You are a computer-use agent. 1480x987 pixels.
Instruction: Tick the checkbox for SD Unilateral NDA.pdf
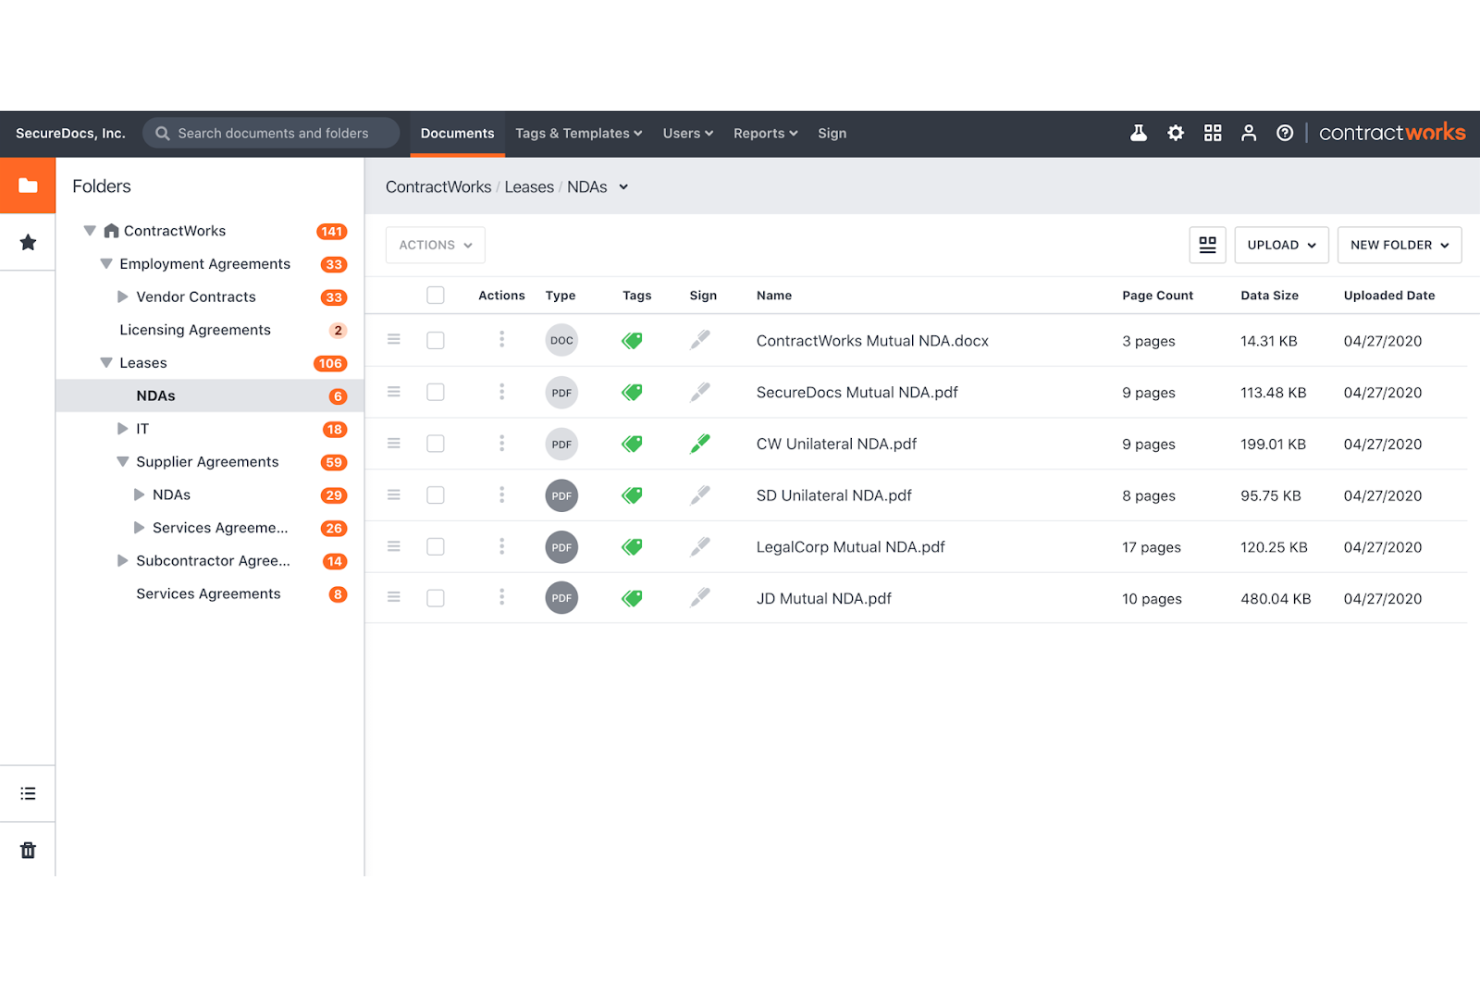[x=435, y=495]
